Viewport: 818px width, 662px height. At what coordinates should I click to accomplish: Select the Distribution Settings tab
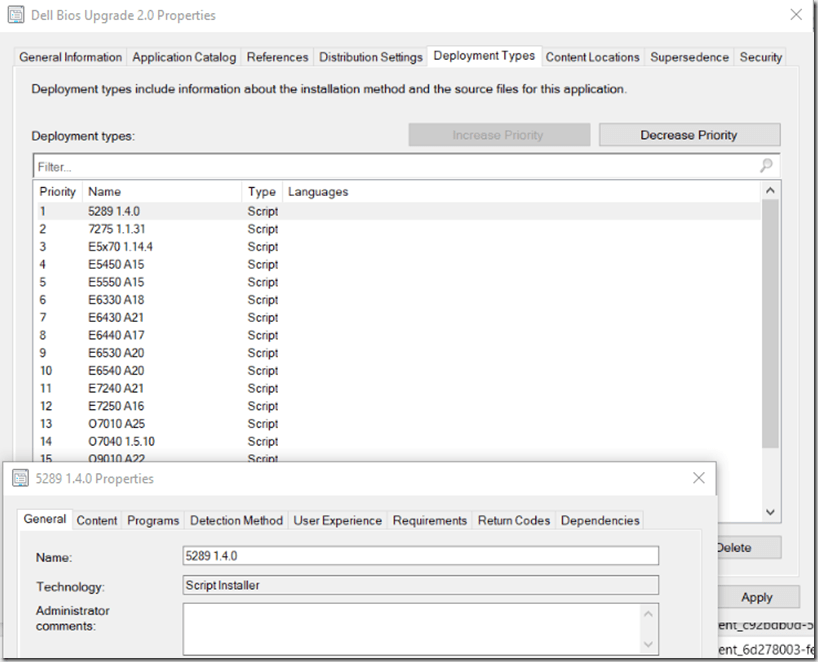[x=370, y=57]
